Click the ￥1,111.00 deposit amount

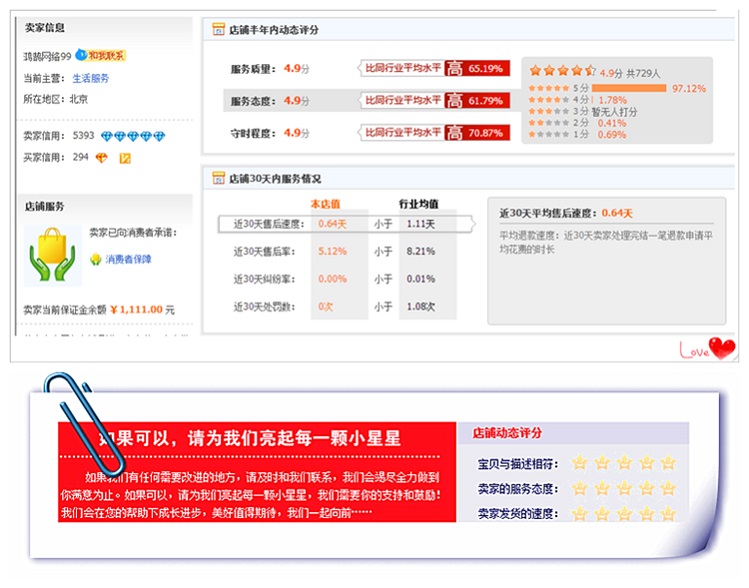(x=137, y=310)
